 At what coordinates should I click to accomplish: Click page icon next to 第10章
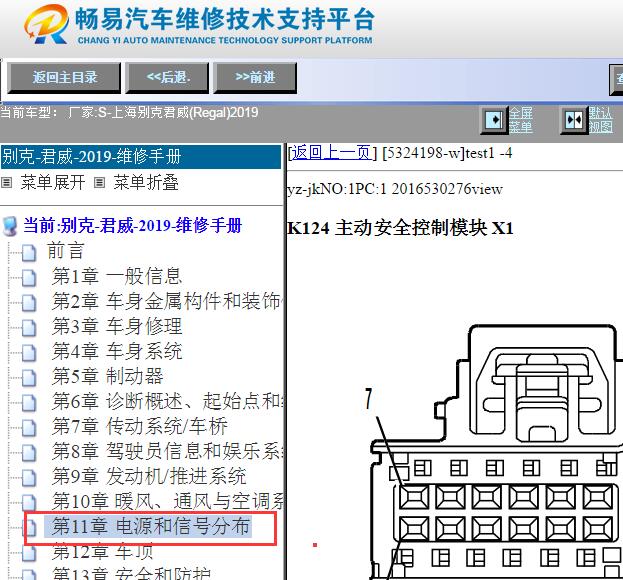[29, 503]
